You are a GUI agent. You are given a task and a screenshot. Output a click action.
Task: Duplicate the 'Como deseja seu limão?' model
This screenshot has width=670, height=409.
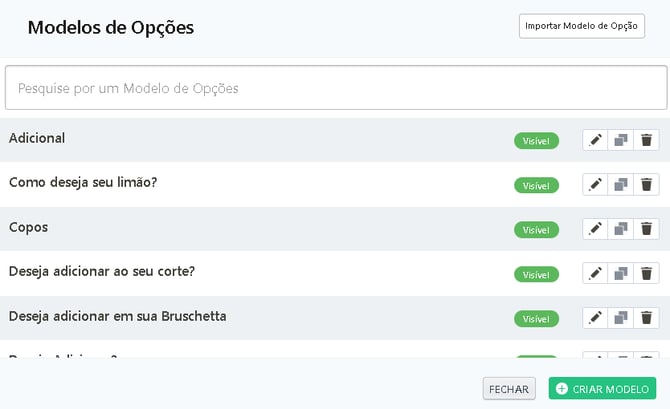point(621,185)
